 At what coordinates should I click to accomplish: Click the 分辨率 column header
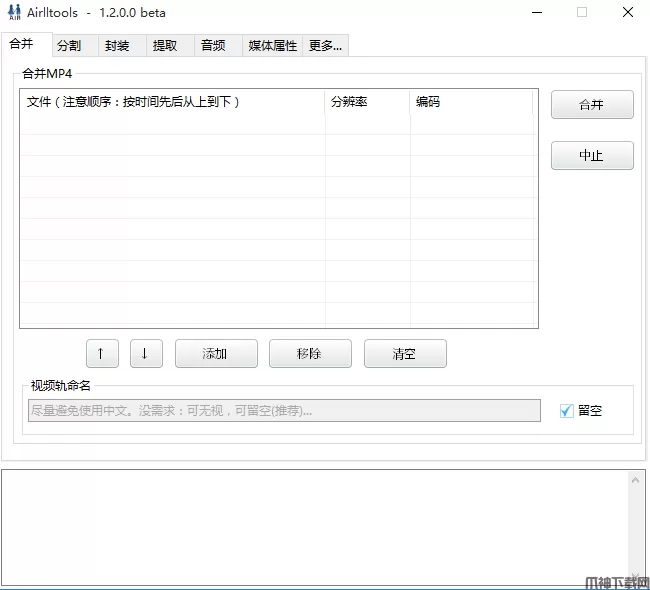tap(366, 102)
